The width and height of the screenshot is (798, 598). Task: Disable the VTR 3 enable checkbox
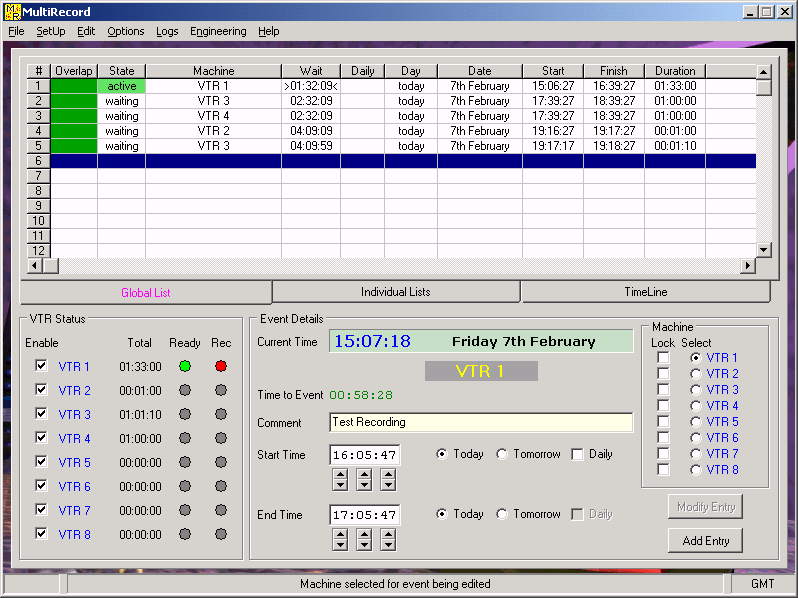41,414
